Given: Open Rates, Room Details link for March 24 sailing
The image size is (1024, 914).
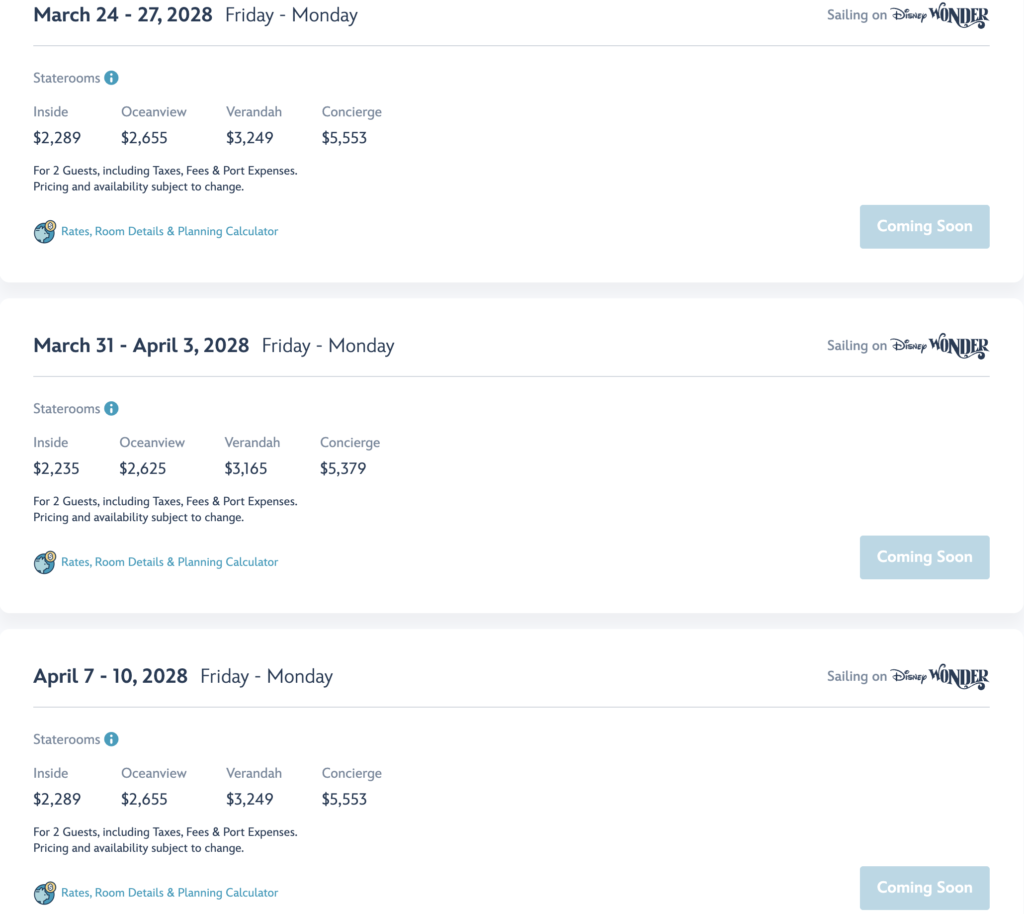Looking at the screenshot, I should [x=169, y=231].
